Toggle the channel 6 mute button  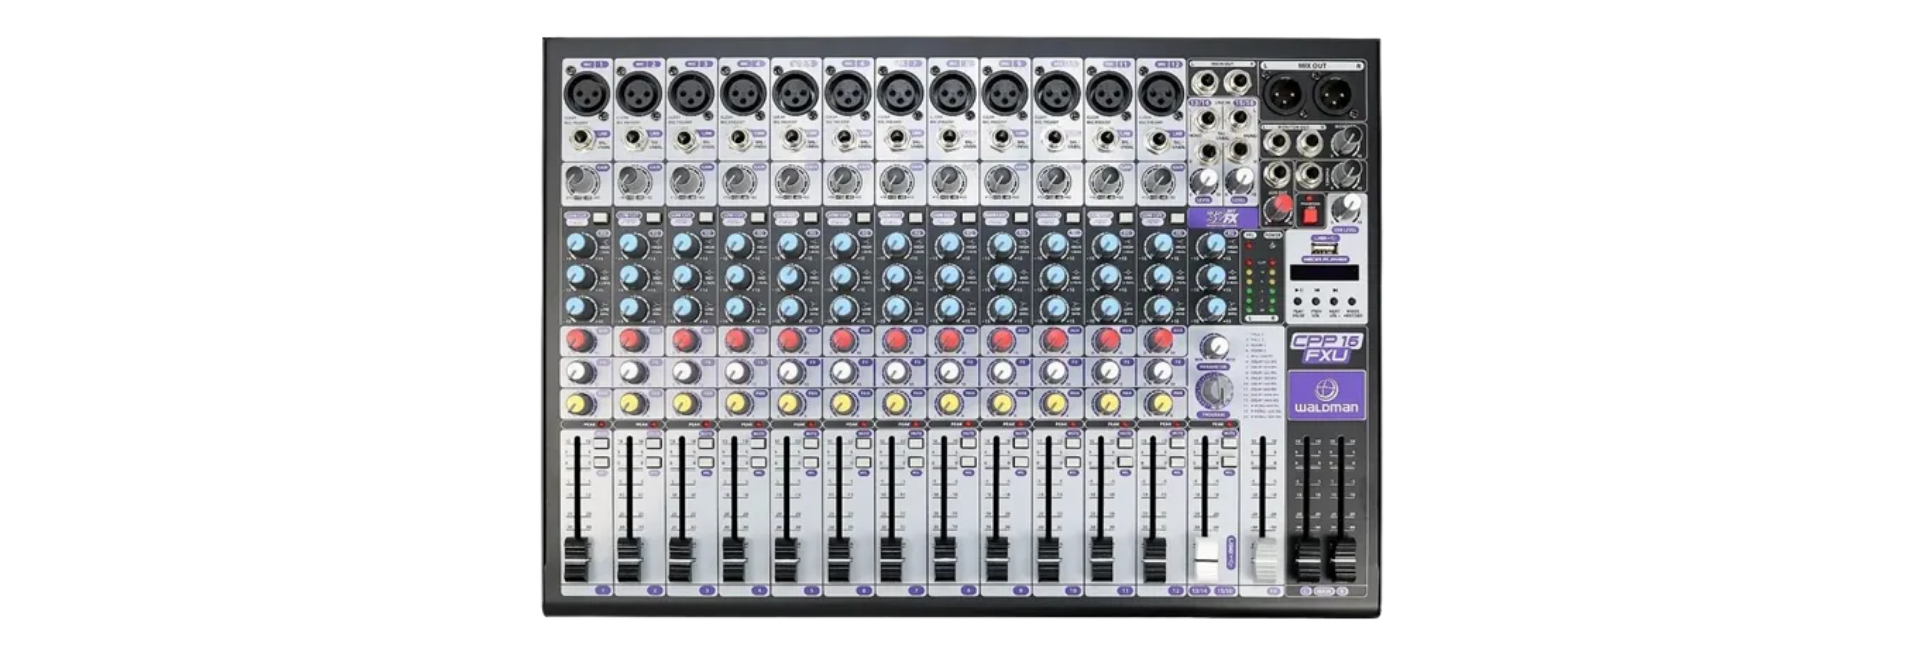(862, 443)
